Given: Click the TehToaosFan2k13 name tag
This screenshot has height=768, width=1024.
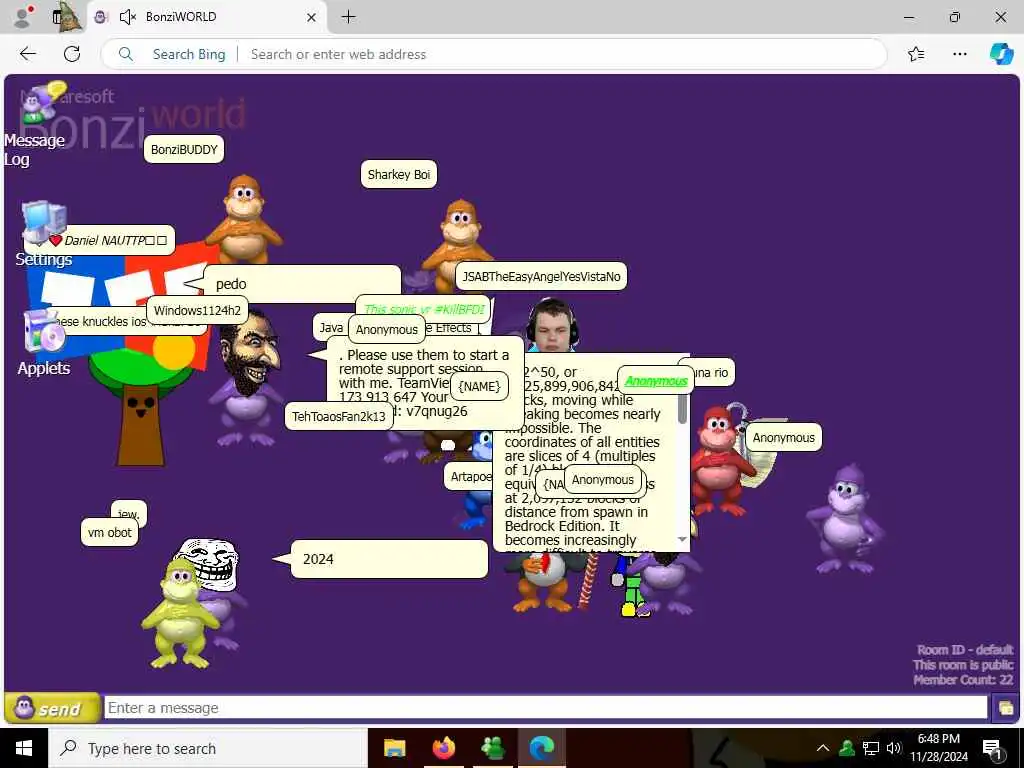Looking at the screenshot, I should [339, 417].
